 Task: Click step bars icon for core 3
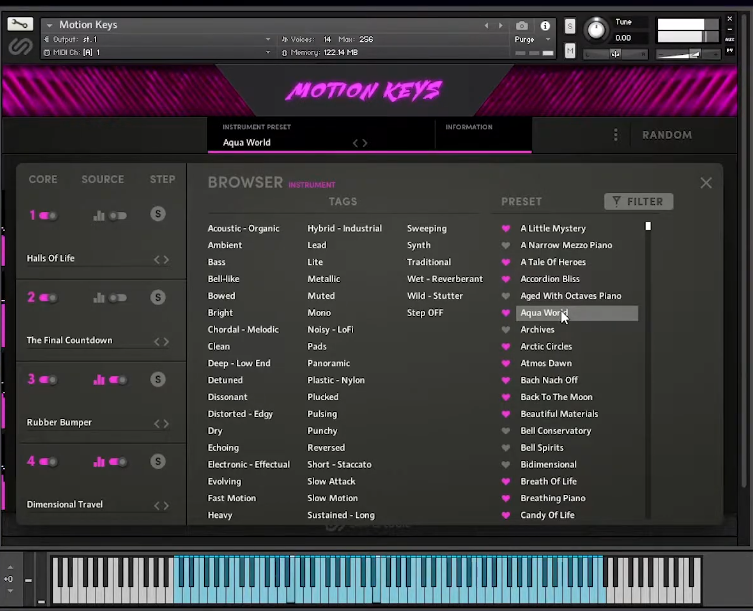tap(99, 380)
